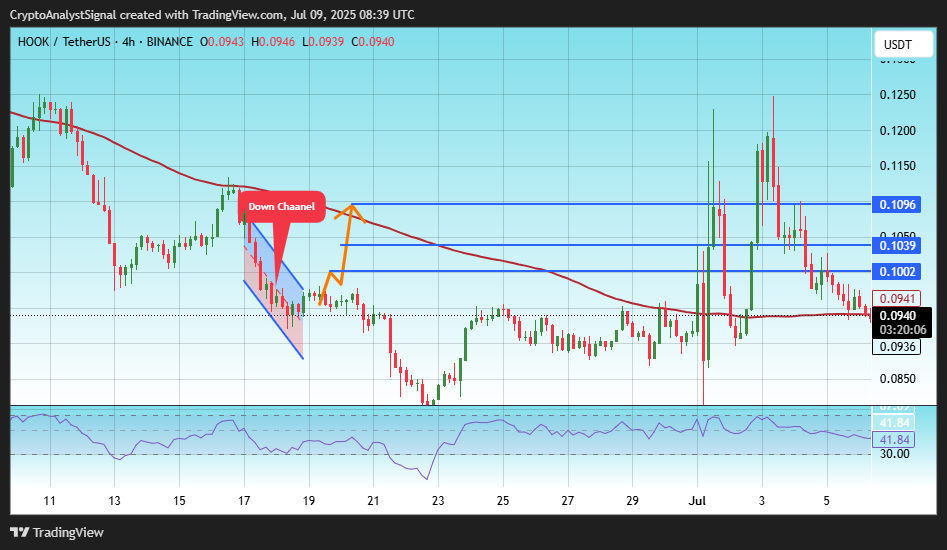The width and height of the screenshot is (947, 550).
Task: Click the HOOK / TetherUS symbol title
Action: click(x=64, y=42)
